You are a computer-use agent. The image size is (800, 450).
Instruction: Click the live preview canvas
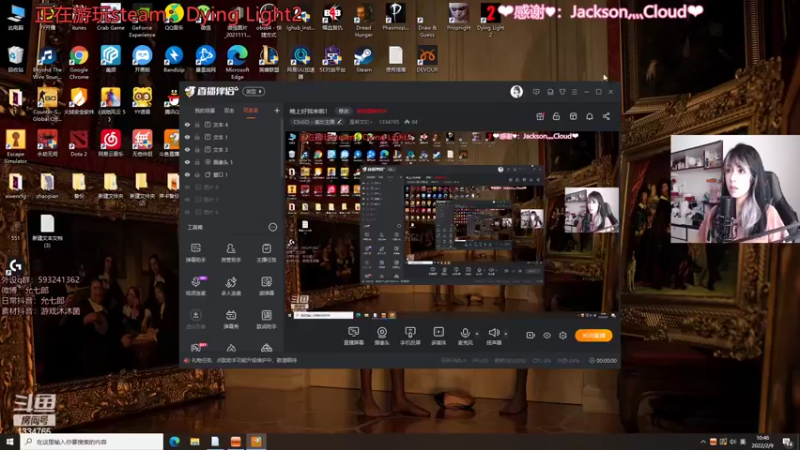pos(452,224)
